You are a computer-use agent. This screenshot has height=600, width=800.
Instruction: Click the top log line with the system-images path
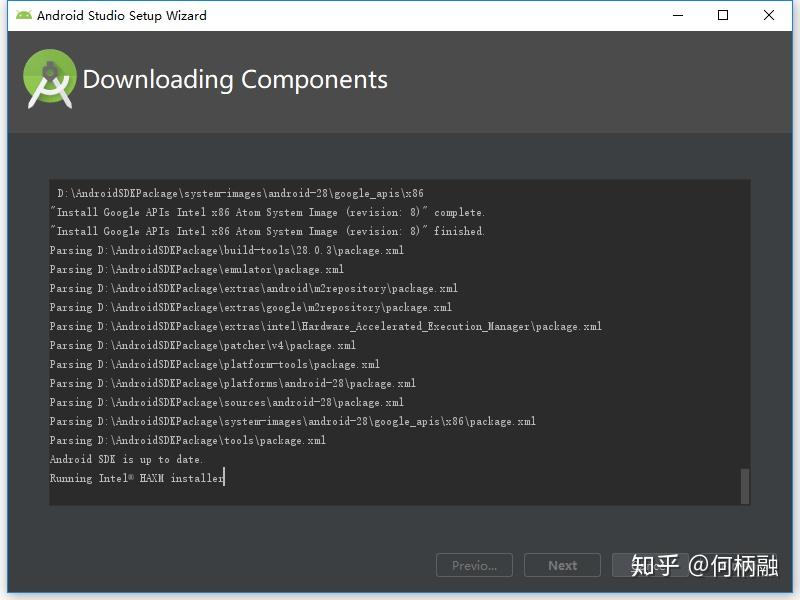pos(240,193)
